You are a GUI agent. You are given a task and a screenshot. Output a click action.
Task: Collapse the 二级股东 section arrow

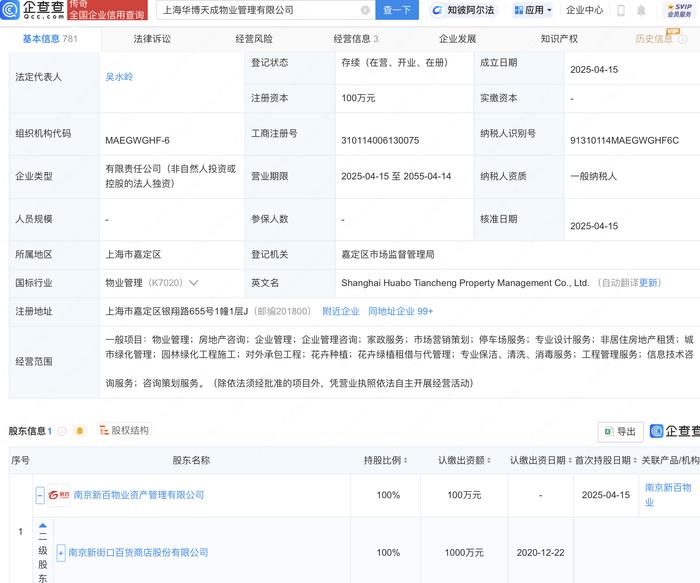(x=43, y=526)
